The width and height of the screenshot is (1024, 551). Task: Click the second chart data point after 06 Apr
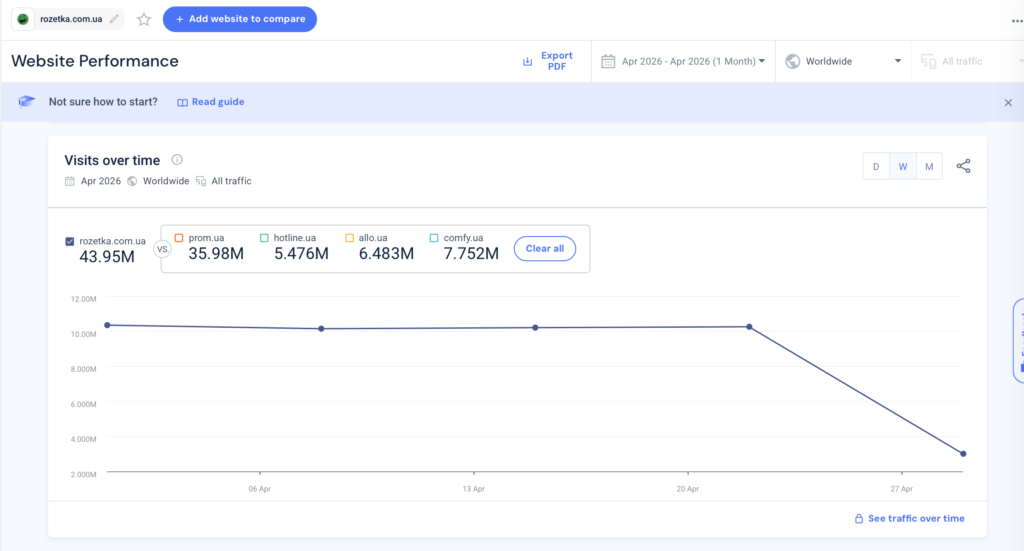pyautogui.click(x=321, y=329)
